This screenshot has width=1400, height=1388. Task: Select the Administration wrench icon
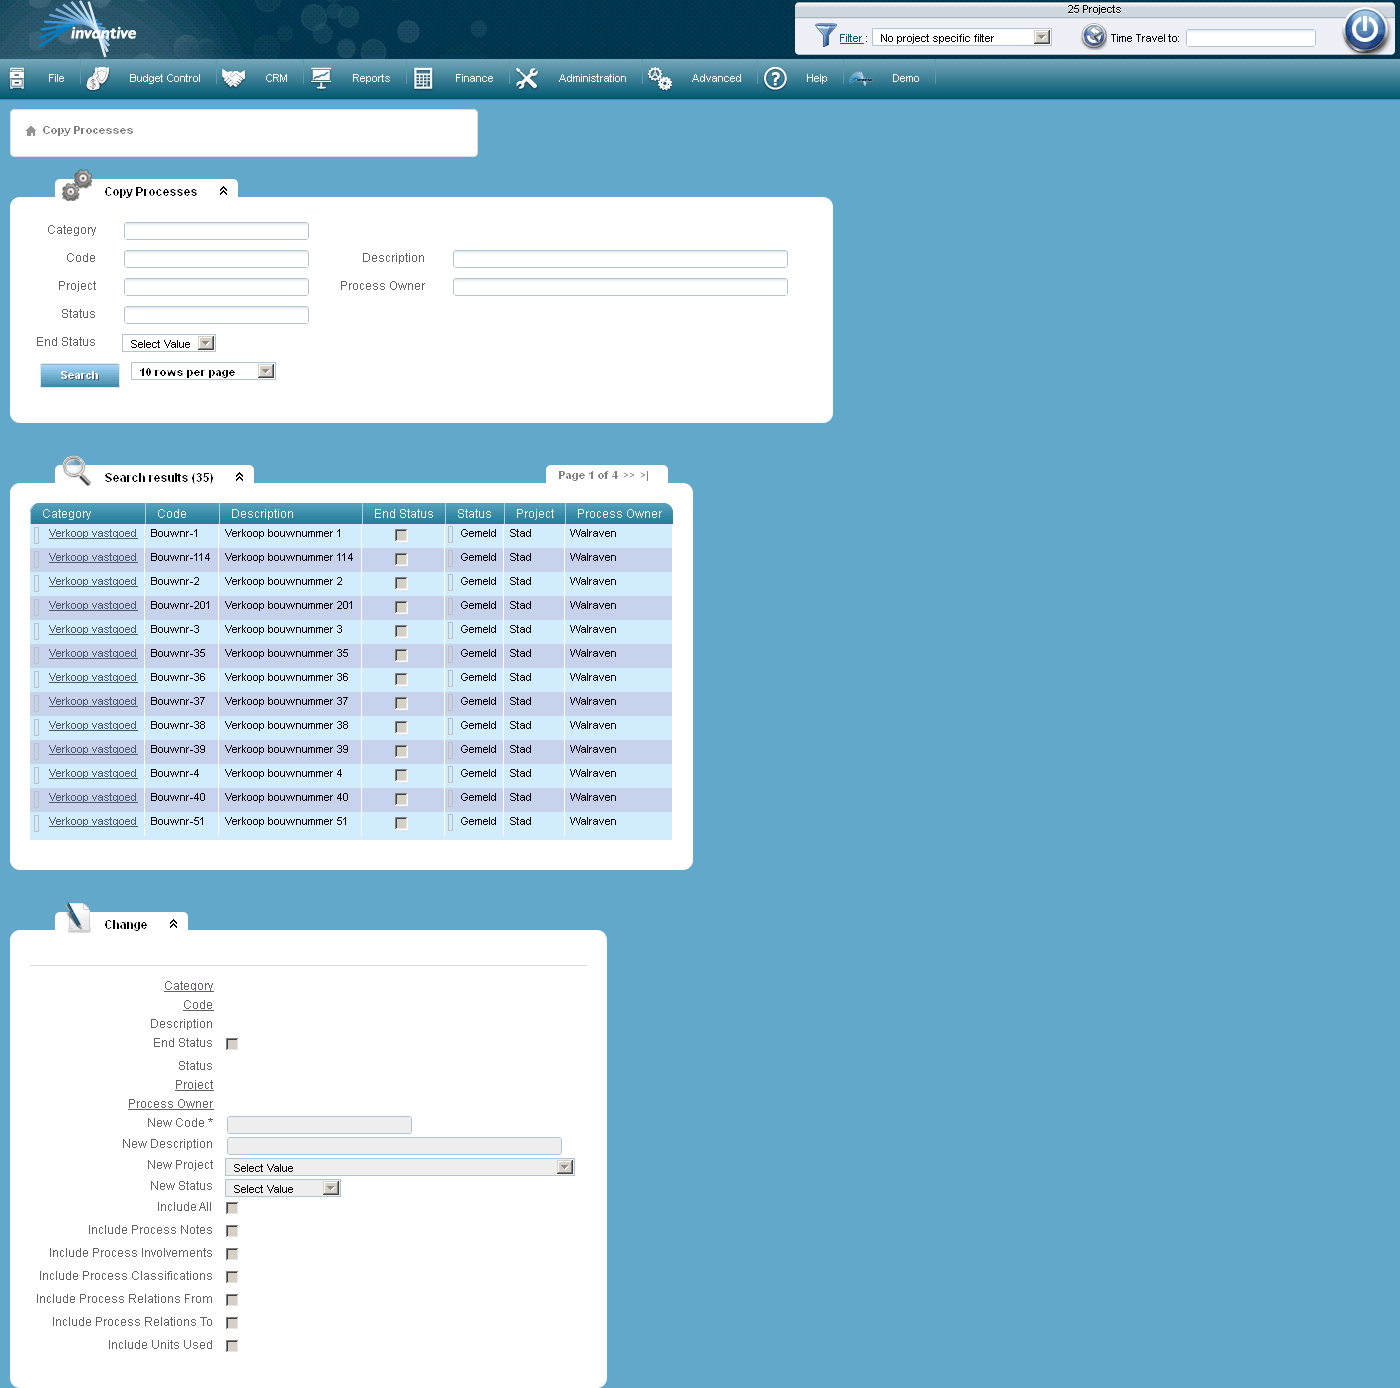(x=527, y=77)
